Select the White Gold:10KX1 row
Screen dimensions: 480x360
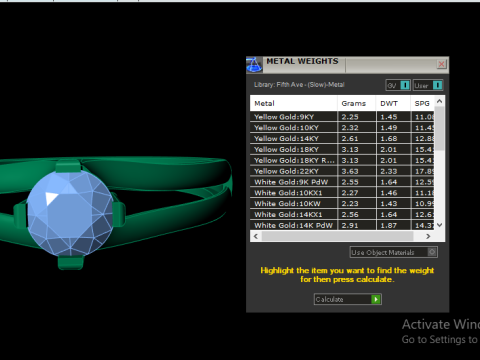[342, 193]
